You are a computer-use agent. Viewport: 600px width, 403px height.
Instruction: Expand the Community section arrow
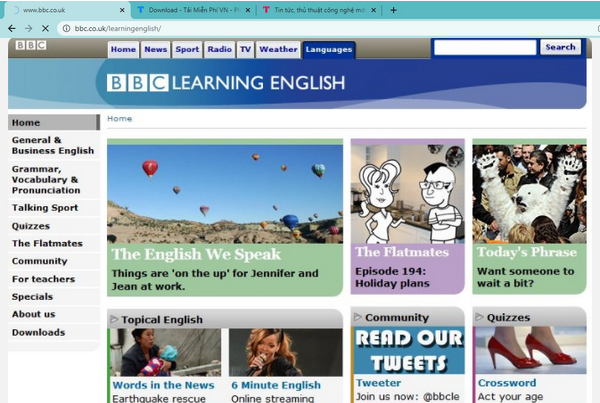[x=358, y=317]
